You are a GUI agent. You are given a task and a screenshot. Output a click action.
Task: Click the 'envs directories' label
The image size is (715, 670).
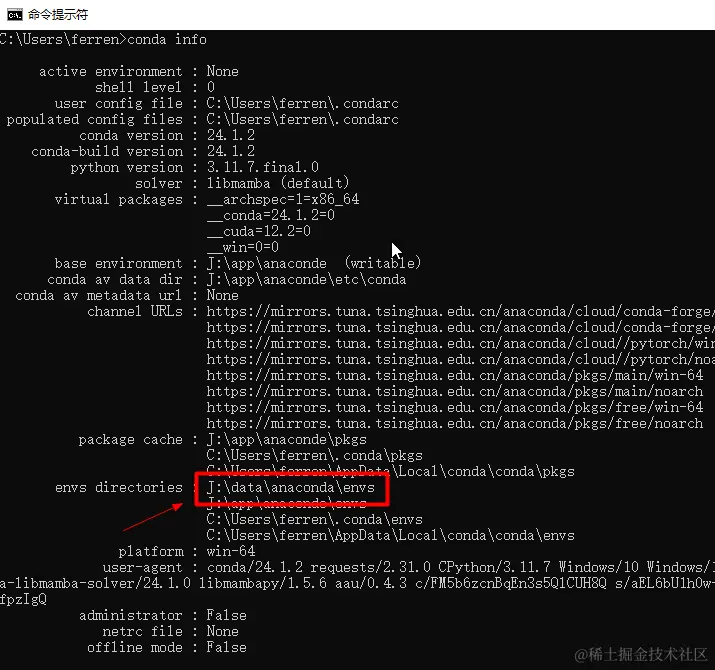coord(119,488)
